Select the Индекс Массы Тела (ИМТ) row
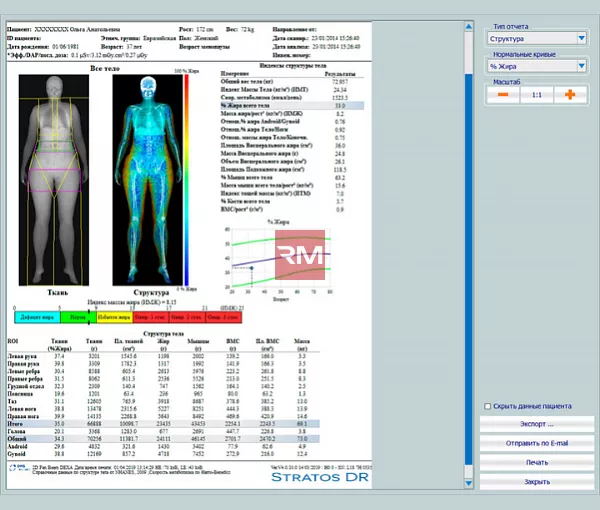This screenshot has width=600, height=510. point(292,90)
